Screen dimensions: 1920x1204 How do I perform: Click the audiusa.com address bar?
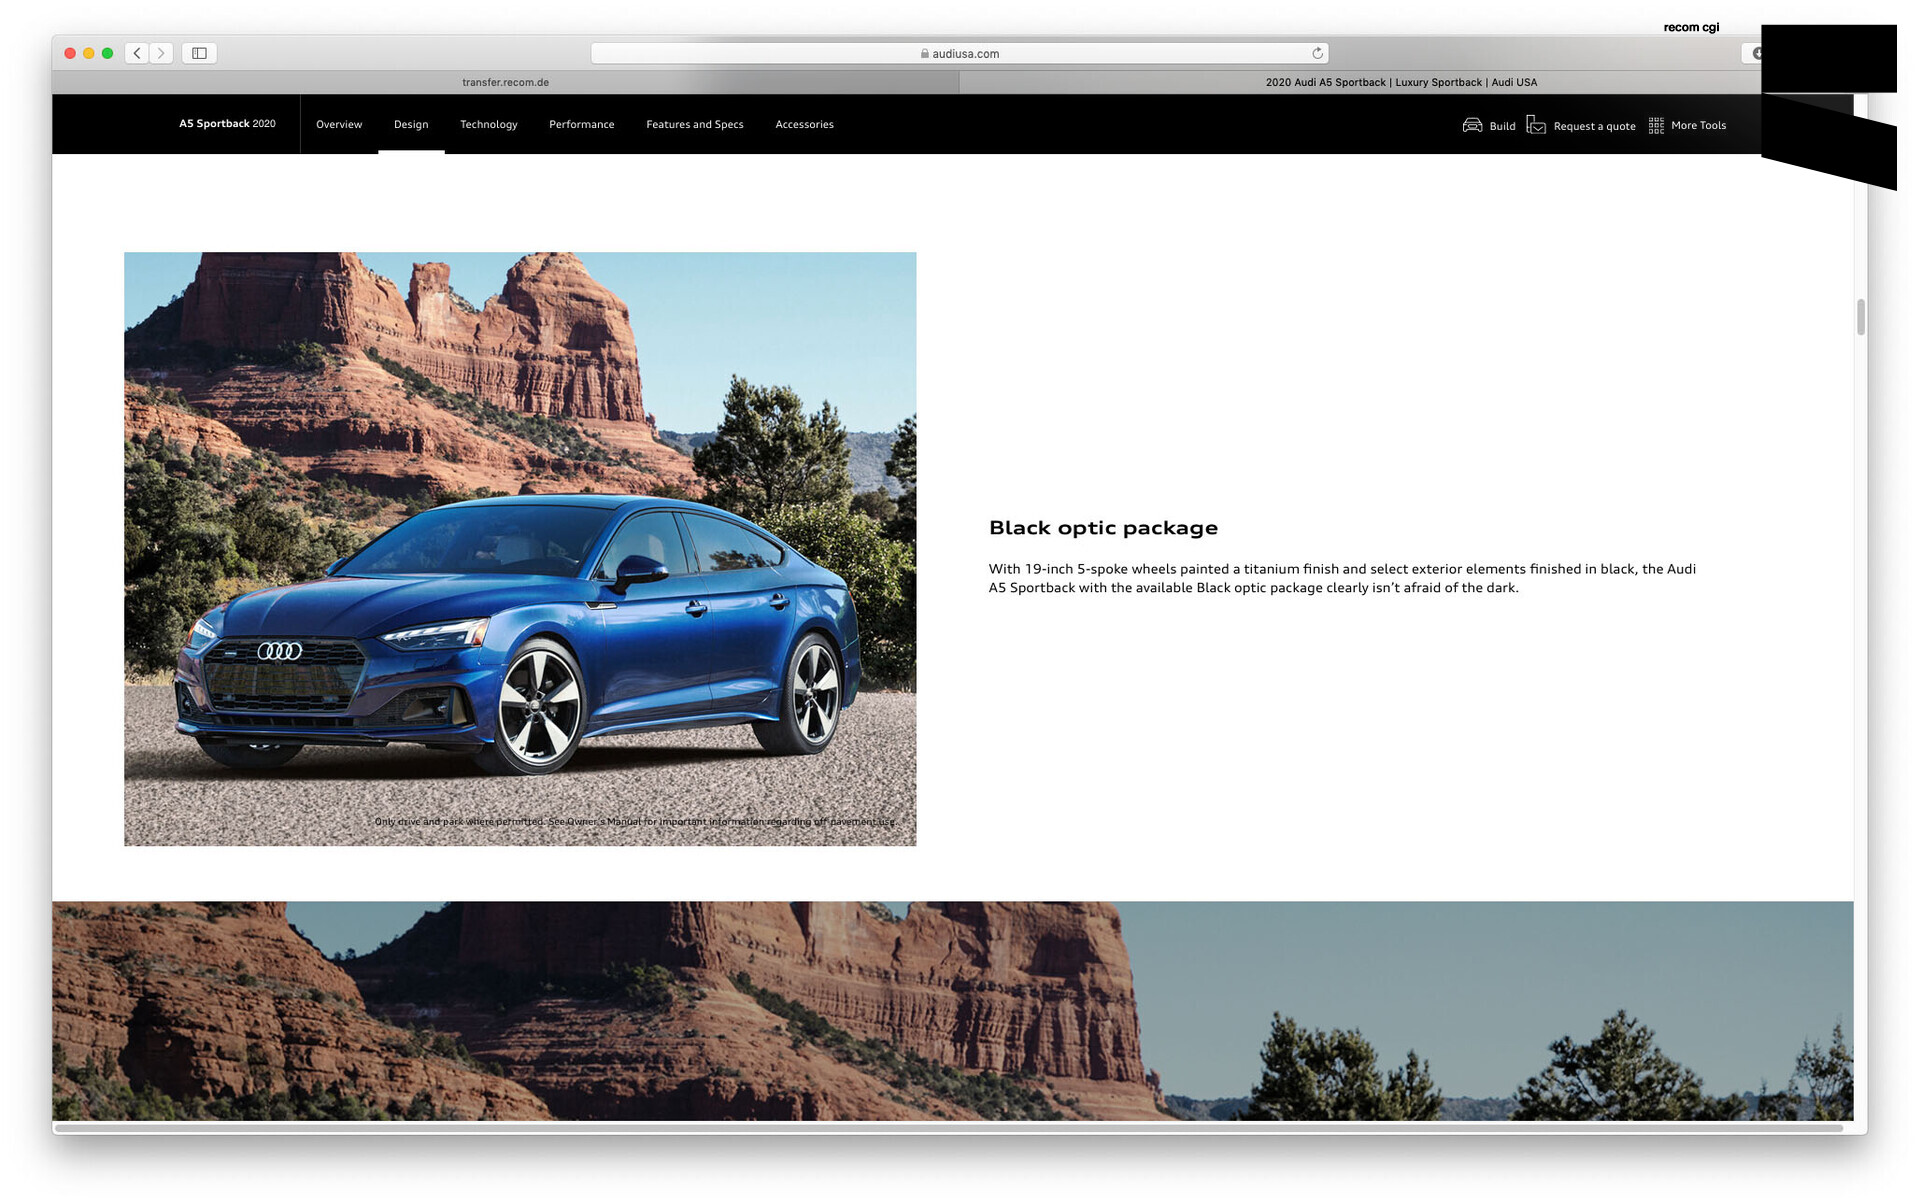[959, 53]
